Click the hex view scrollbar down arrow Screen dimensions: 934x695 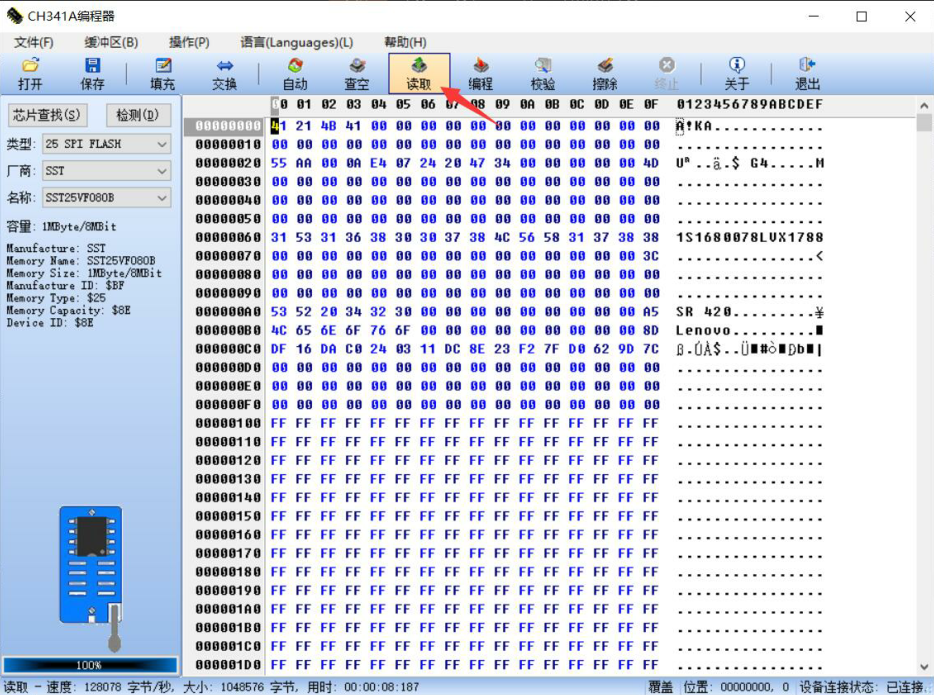[x=924, y=667]
